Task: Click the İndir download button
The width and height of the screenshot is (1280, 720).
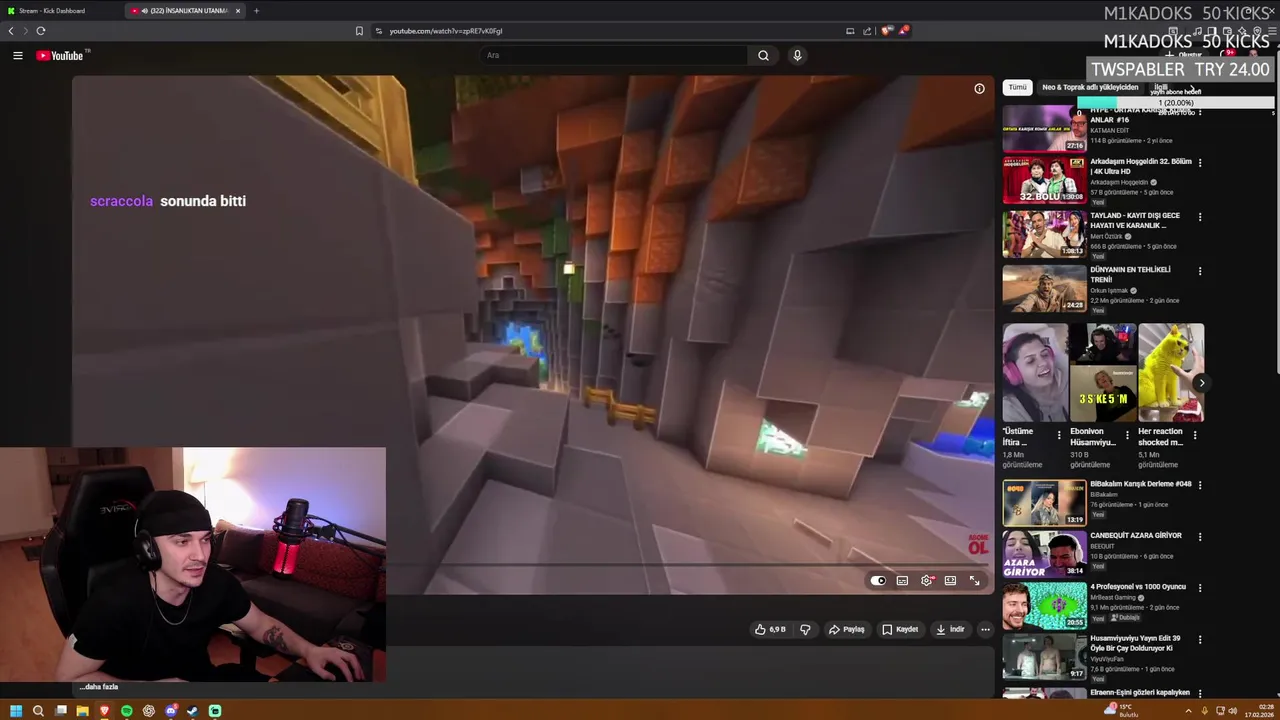Action: pyautogui.click(x=950, y=629)
